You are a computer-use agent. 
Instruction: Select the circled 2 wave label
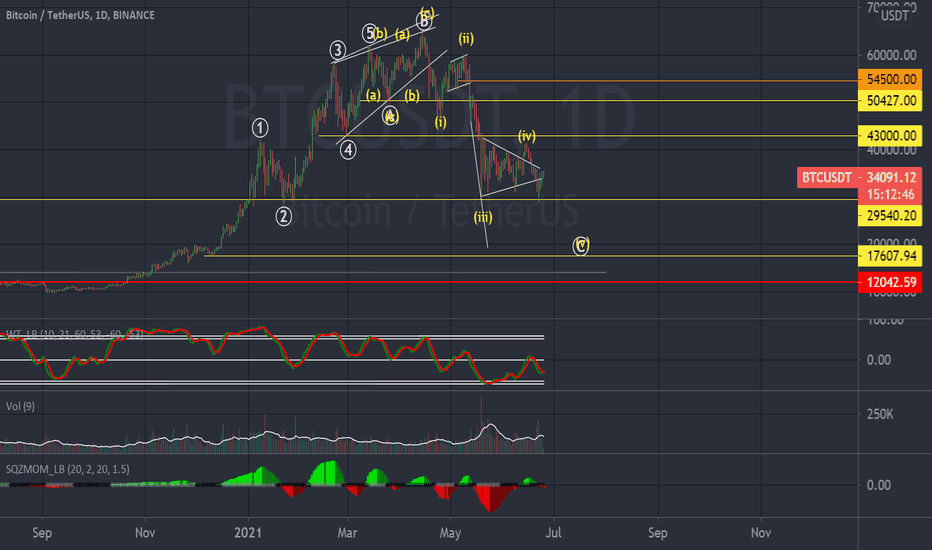pos(284,216)
